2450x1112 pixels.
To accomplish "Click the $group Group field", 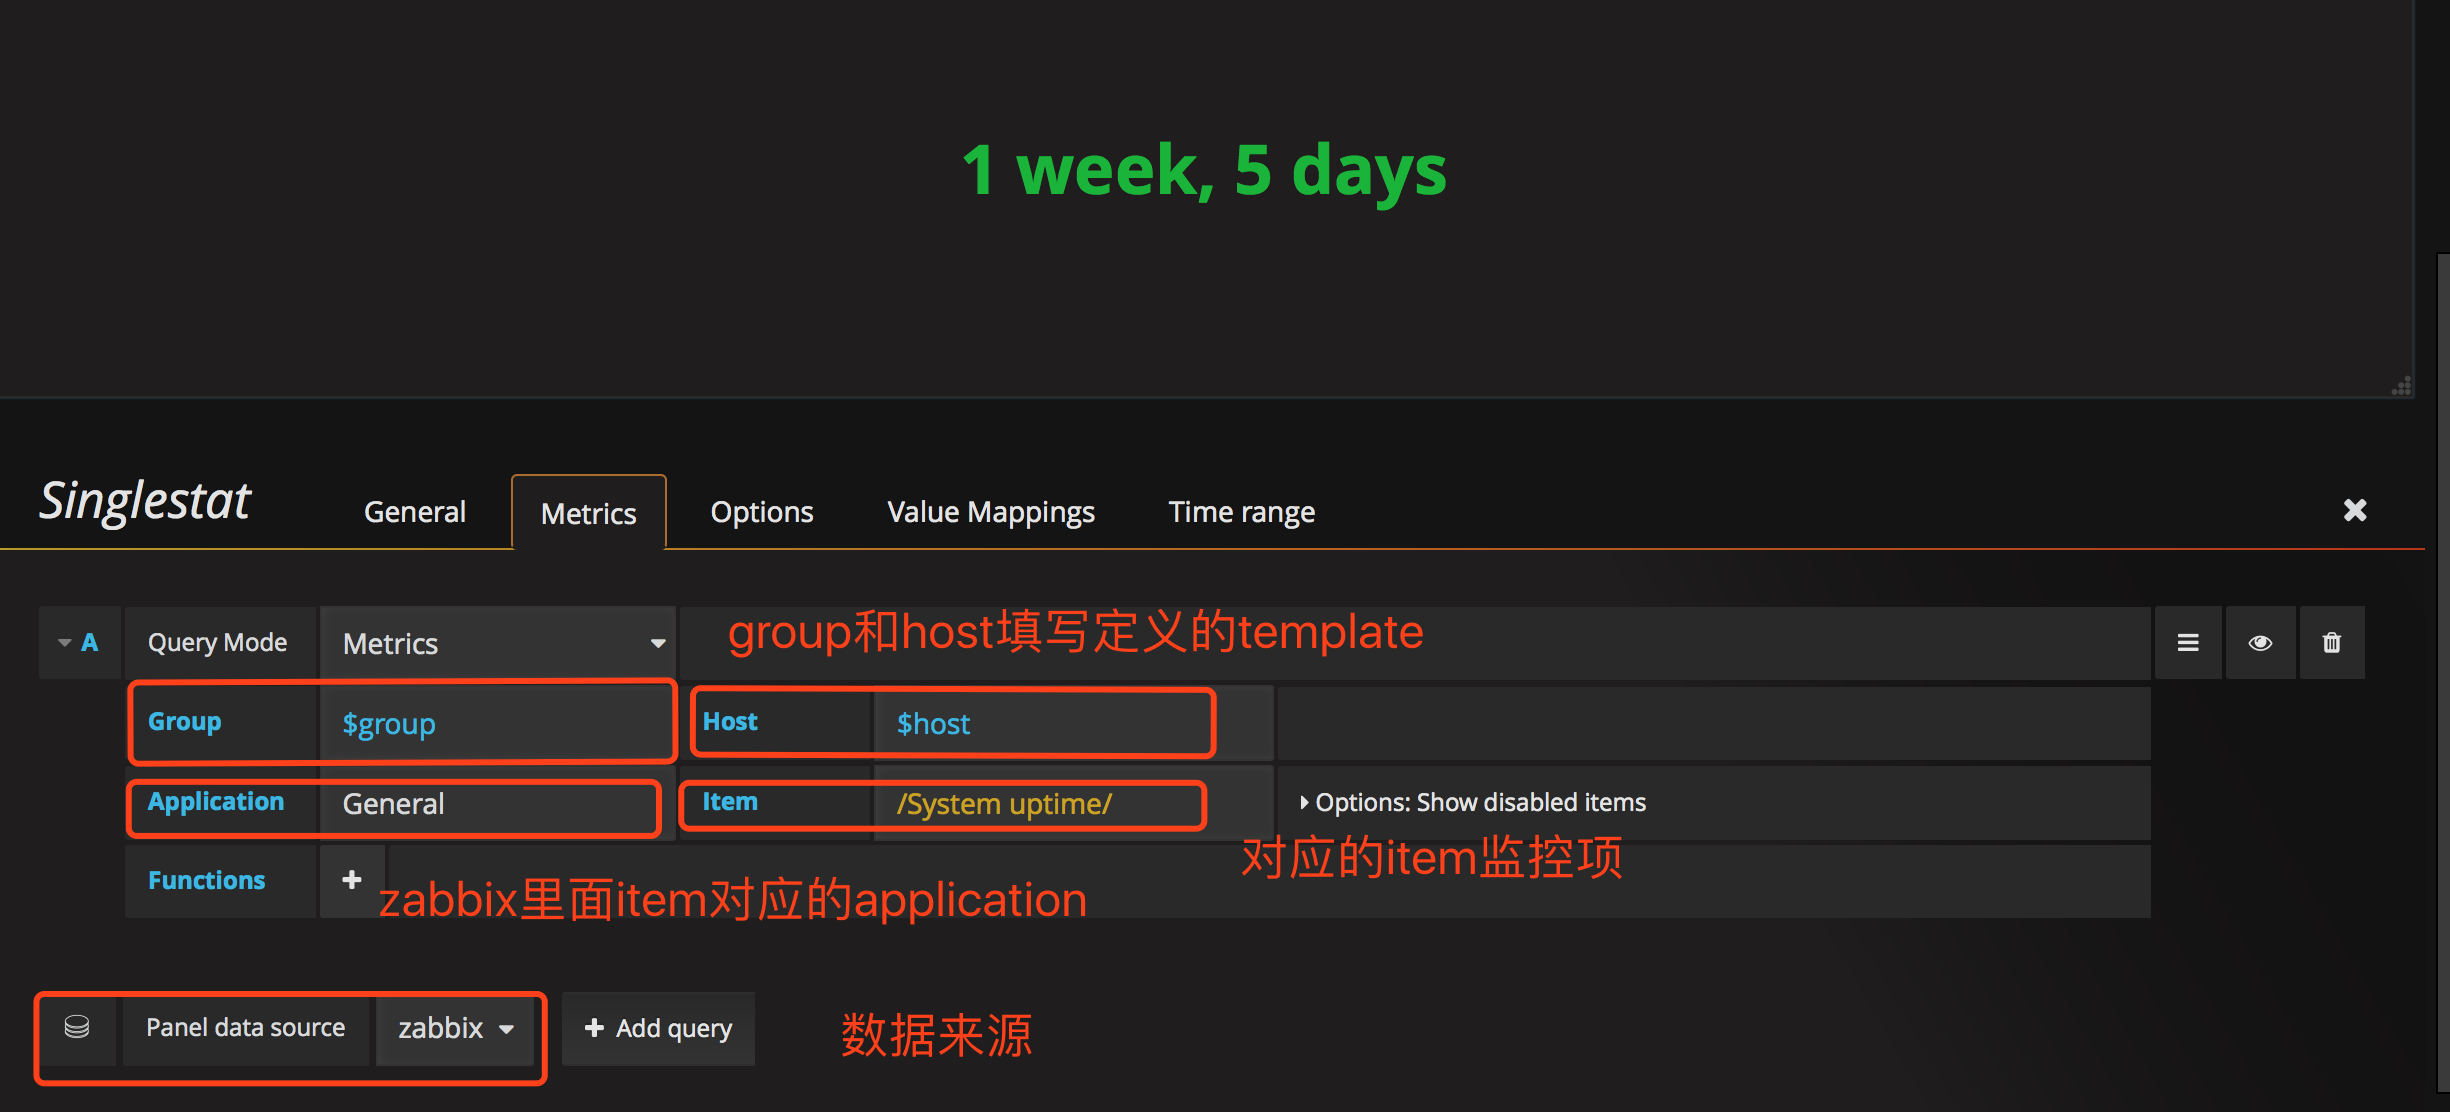I will click(x=495, y=723).
